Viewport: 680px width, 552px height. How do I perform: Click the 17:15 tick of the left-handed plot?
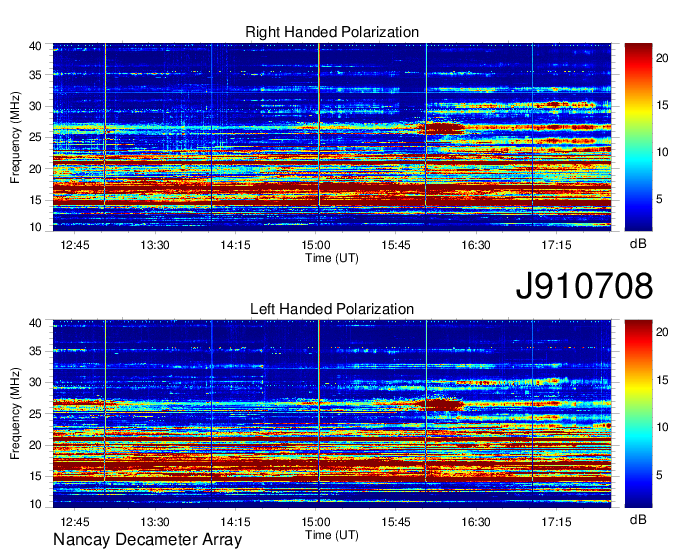(x=556, y=522)
